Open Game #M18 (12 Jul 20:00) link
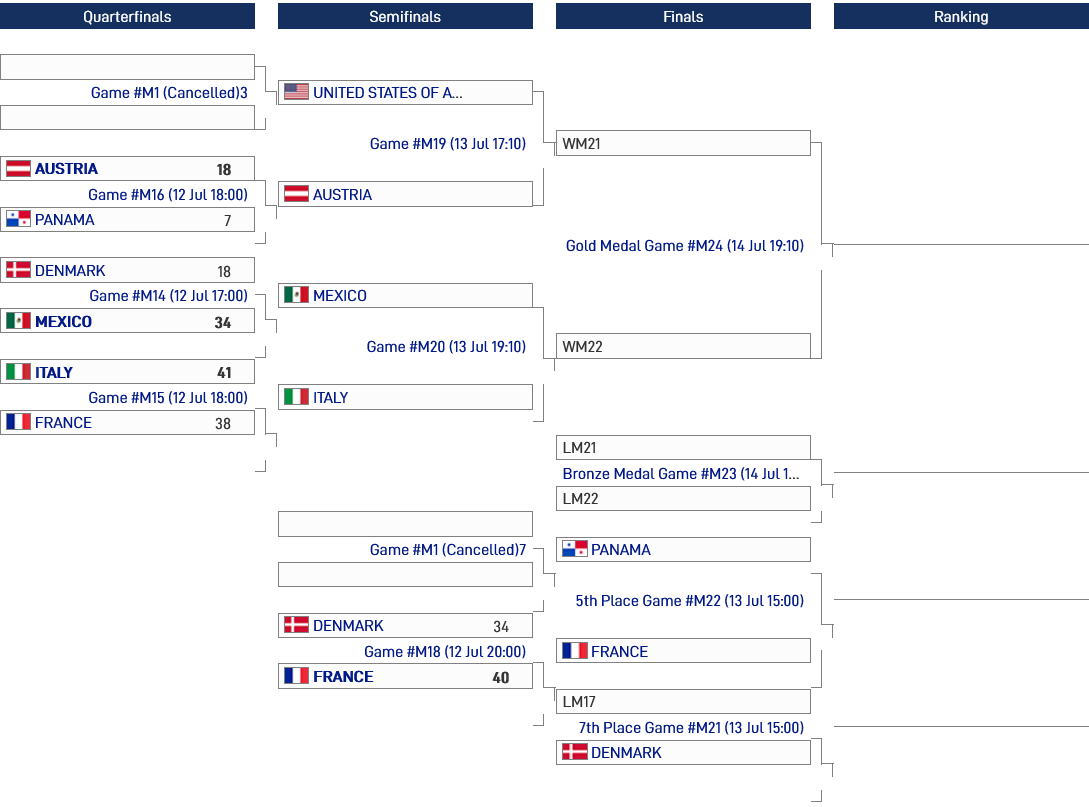This screenshot has height=807, width=1089. click(x=445, y=651)
